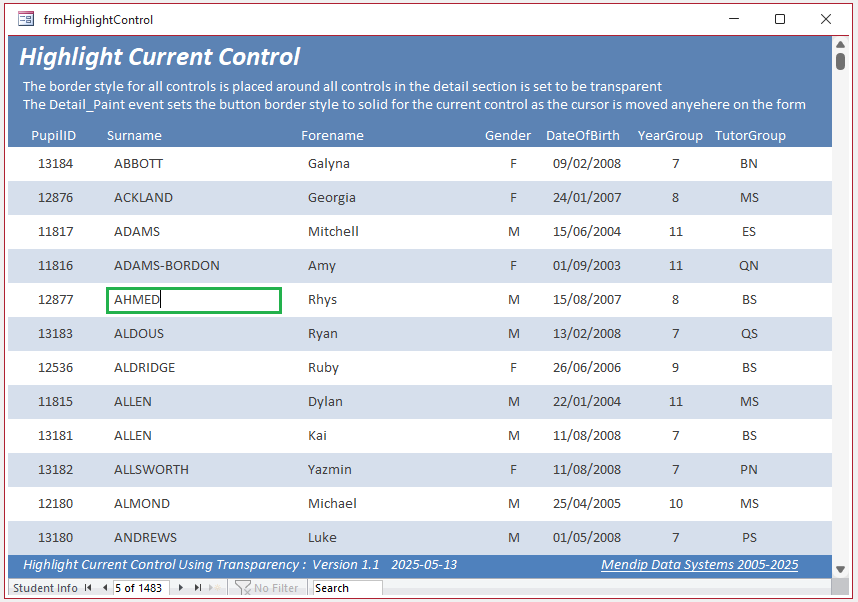Click the form icon in the title bar
This screenshot has width=858, height=602.
pos(26,19)
